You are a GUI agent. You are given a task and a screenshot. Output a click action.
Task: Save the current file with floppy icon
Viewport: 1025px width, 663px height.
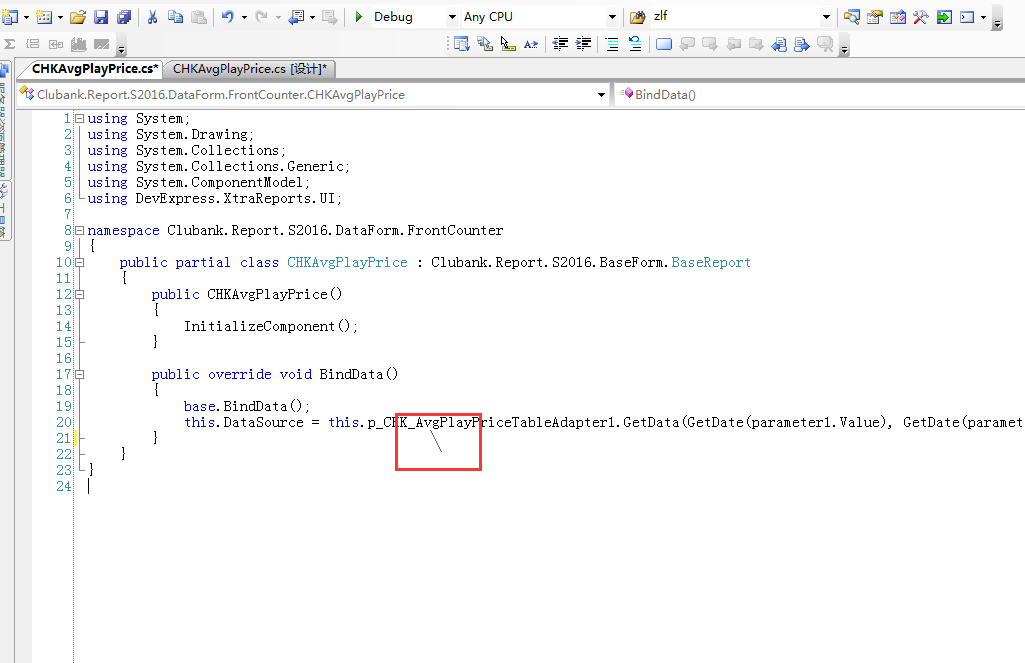click(101, 17)
